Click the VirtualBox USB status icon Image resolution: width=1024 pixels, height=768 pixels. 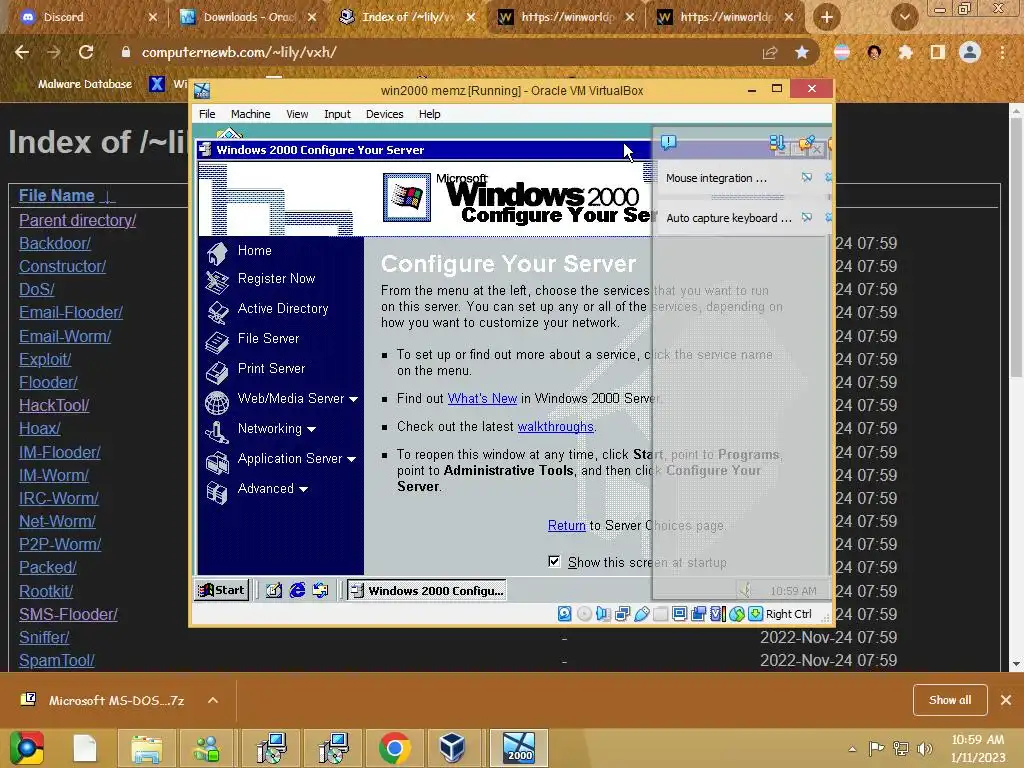tap(641, 614)
